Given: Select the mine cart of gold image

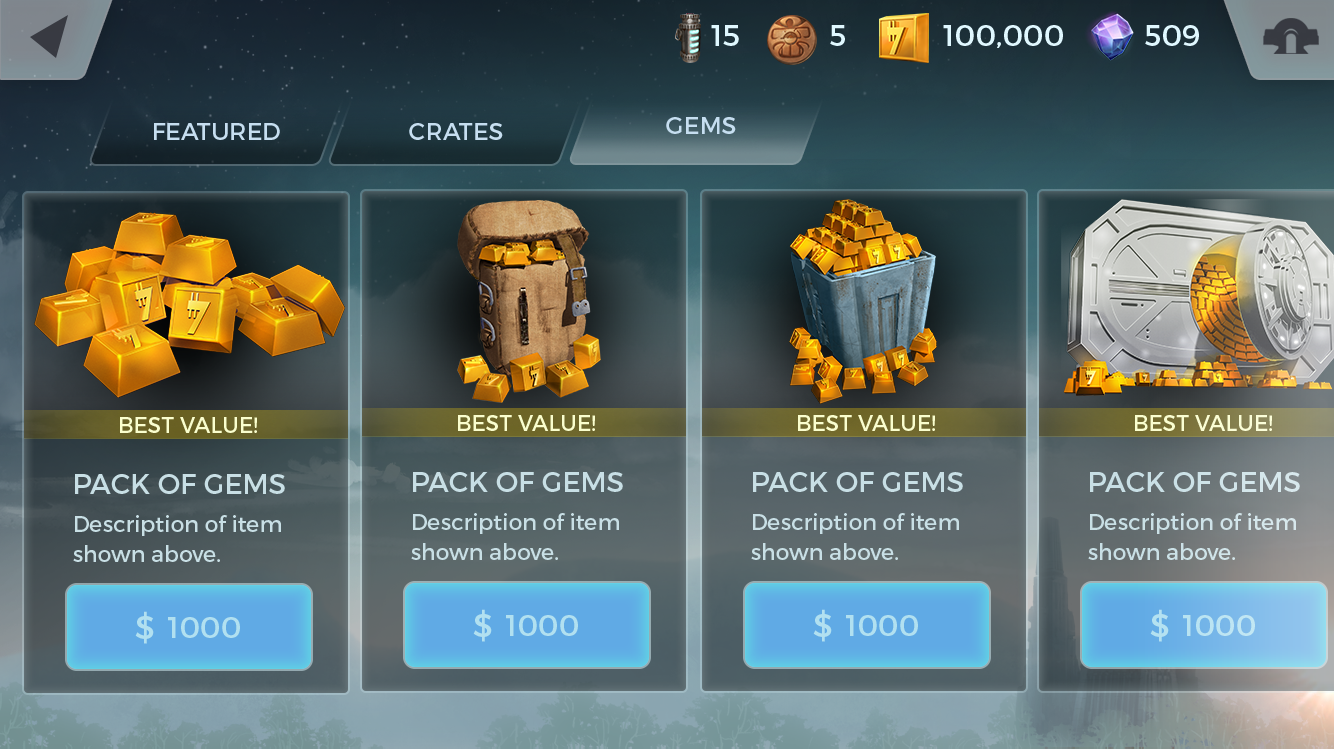Looking at the screenshot, I should tap(862, 297).
